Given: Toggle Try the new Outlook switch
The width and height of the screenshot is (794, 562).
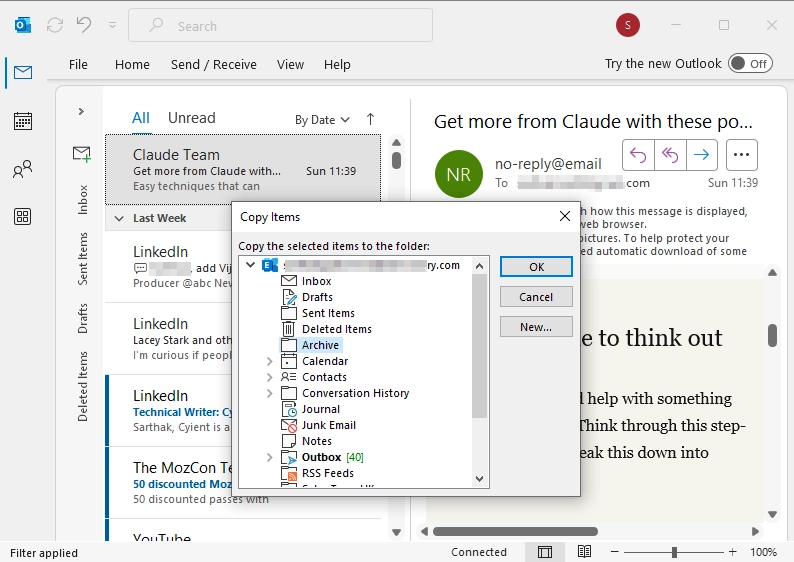Looking at the screenshot, I should [750, 64].
